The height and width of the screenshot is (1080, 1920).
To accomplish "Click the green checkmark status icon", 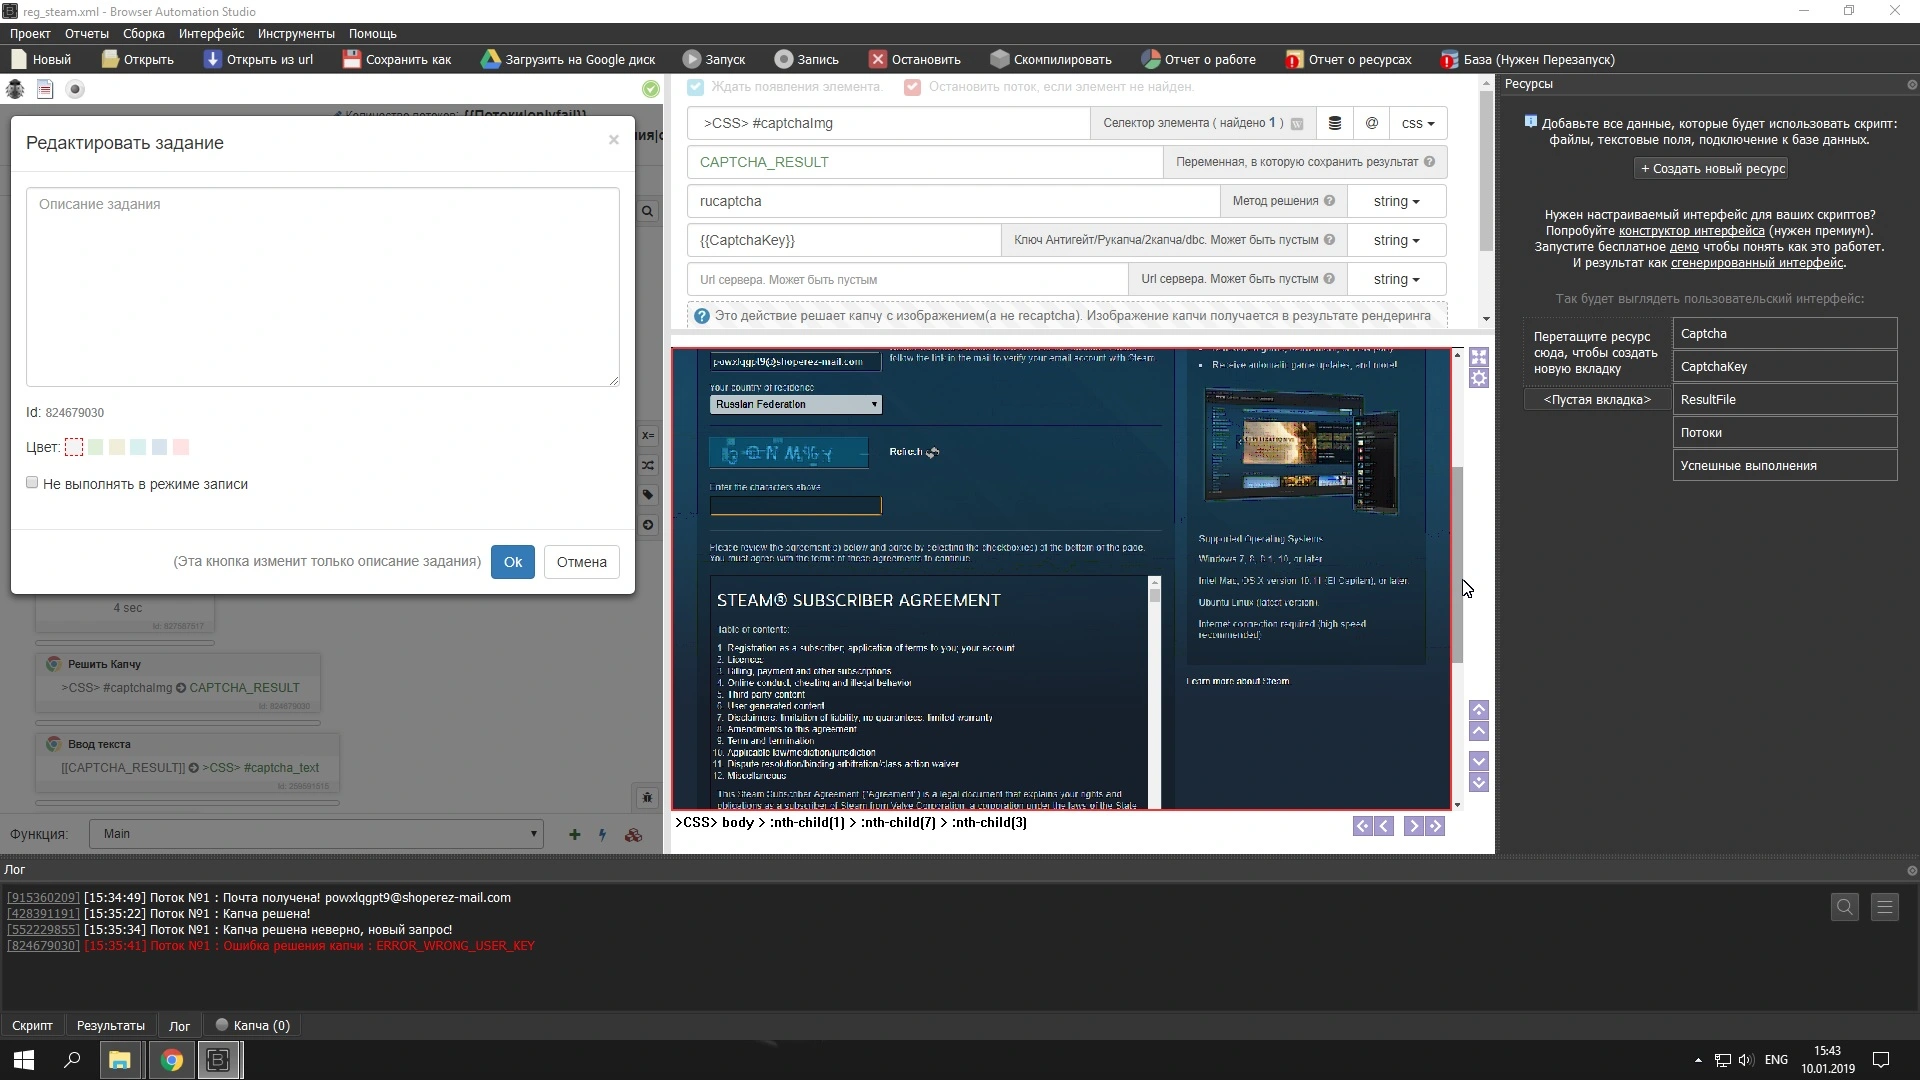I will (x=651, y=90).
